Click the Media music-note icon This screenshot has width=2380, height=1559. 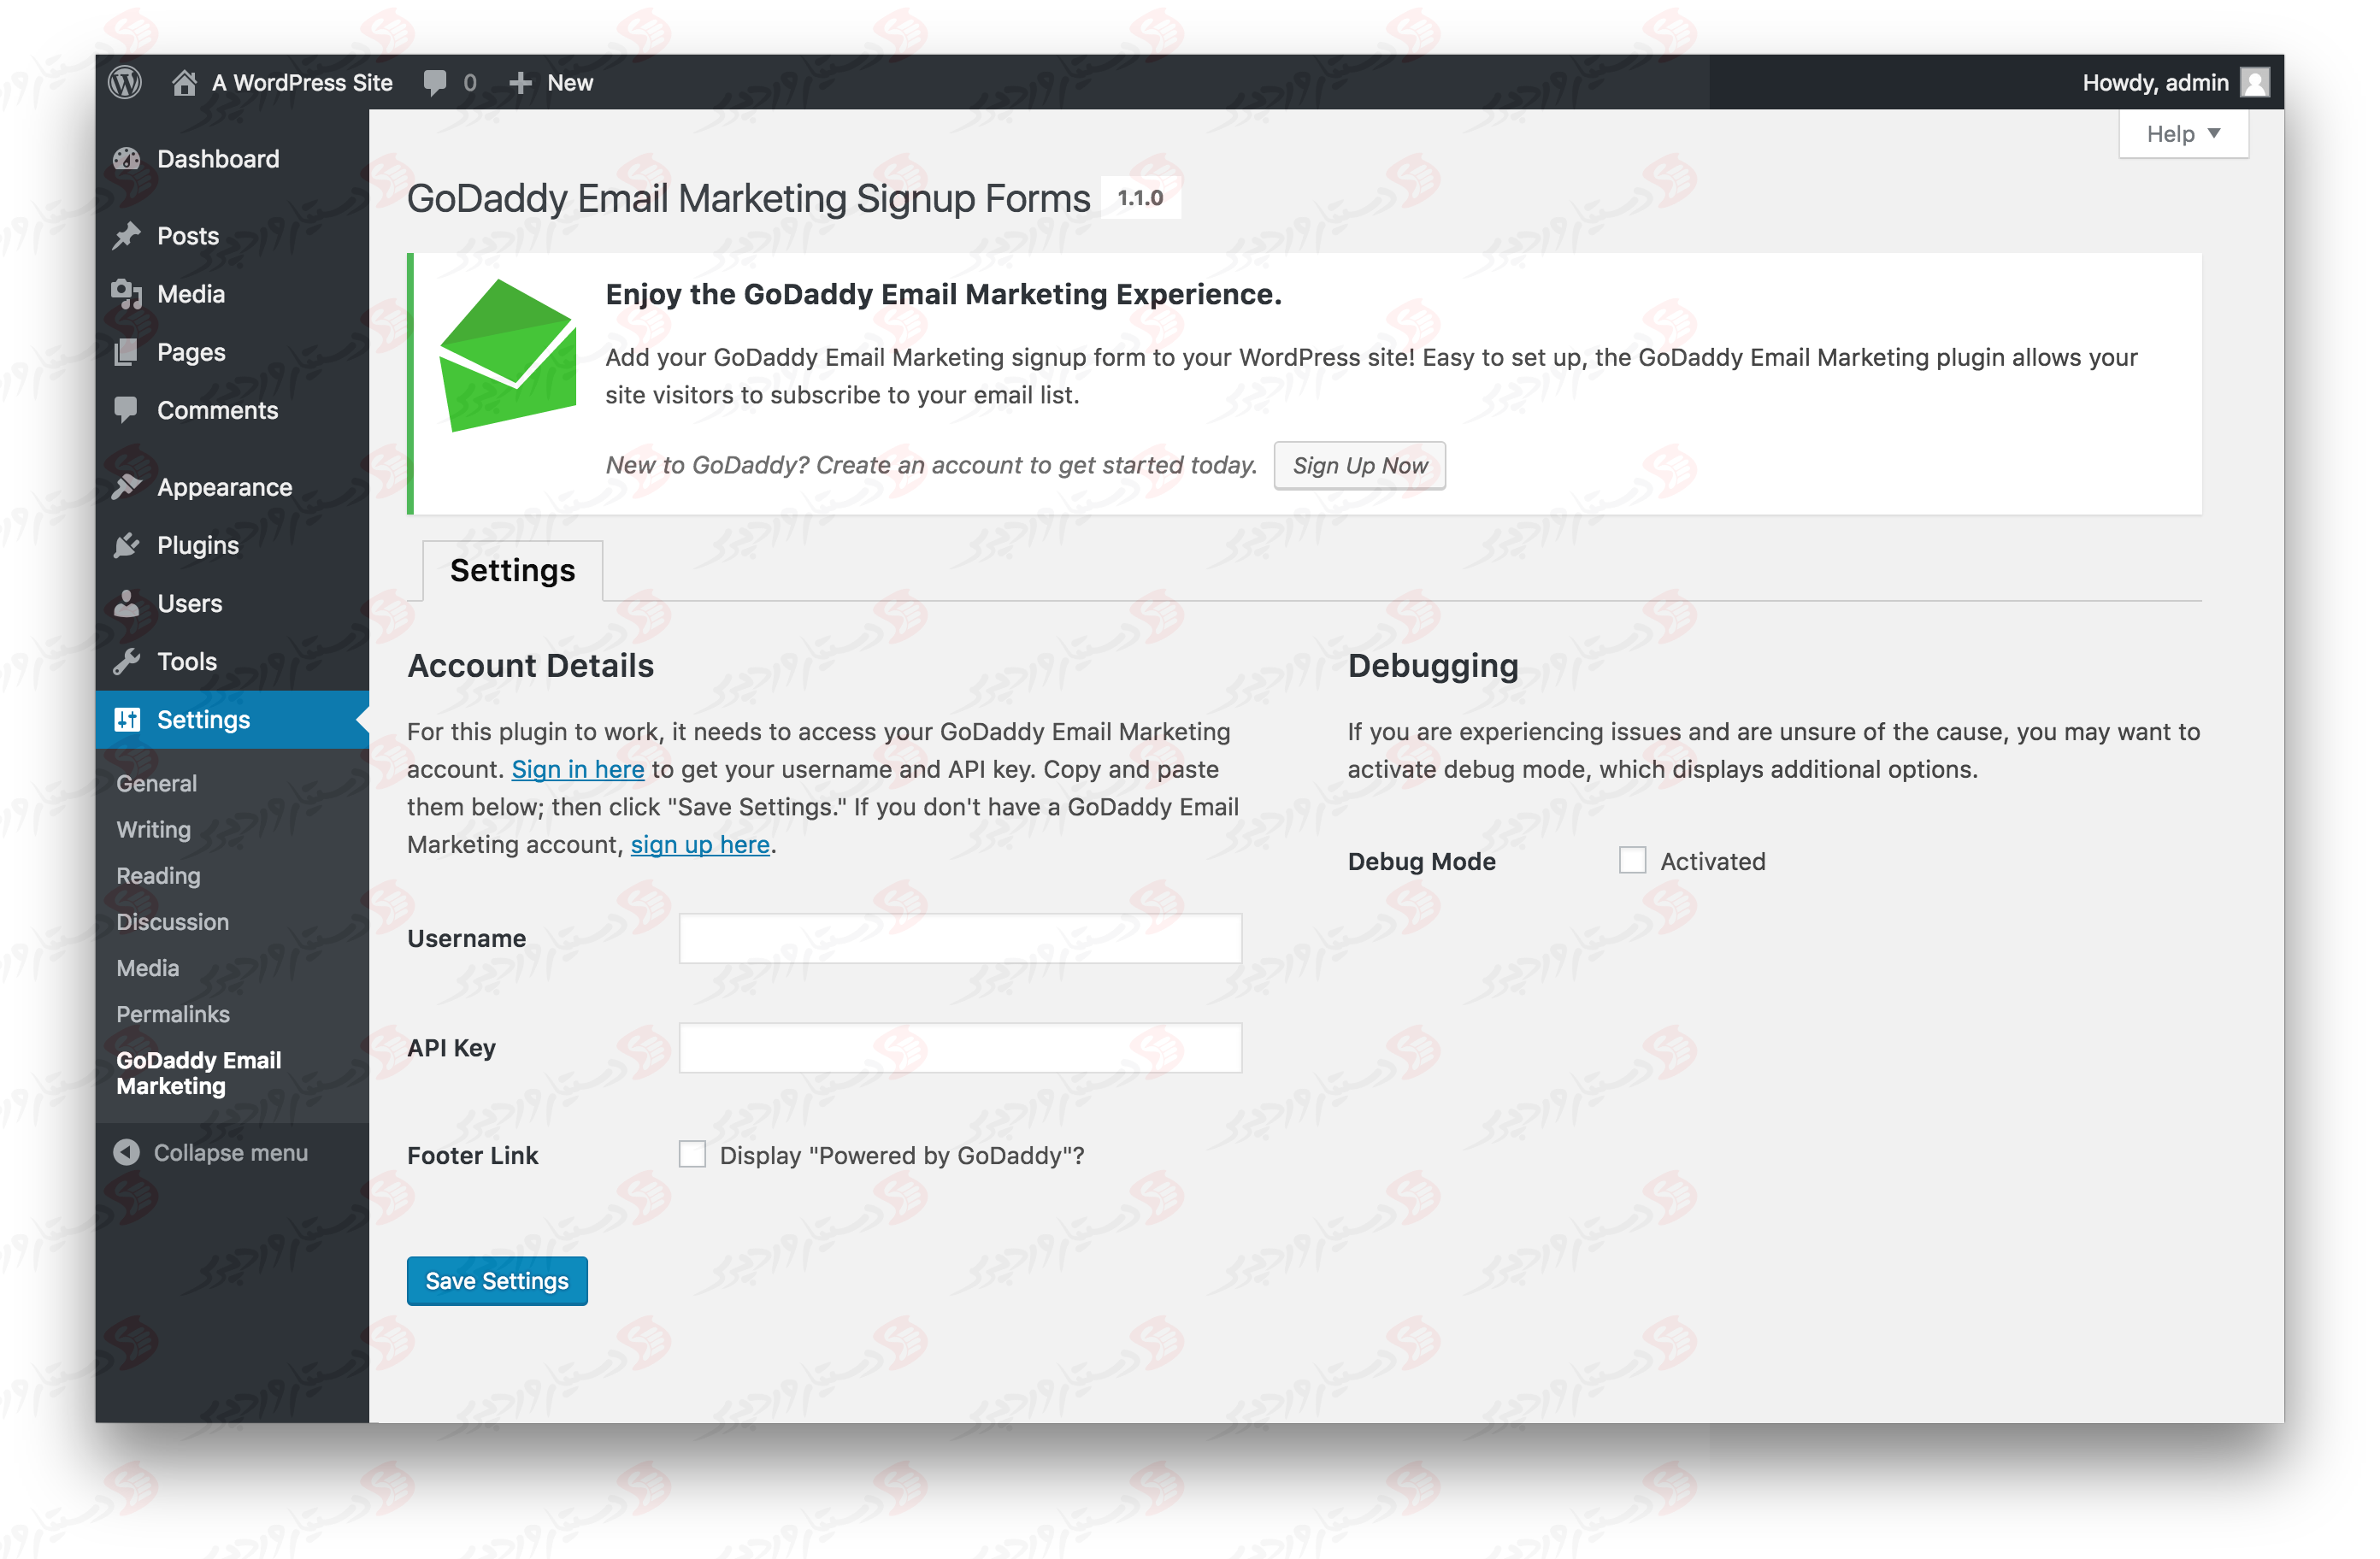(127, 293)
